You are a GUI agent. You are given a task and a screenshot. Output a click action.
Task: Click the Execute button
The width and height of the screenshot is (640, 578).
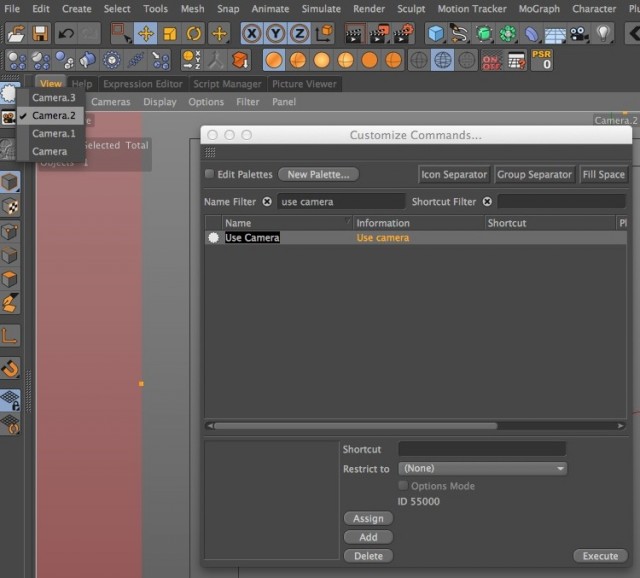click(x=600, y=556)
